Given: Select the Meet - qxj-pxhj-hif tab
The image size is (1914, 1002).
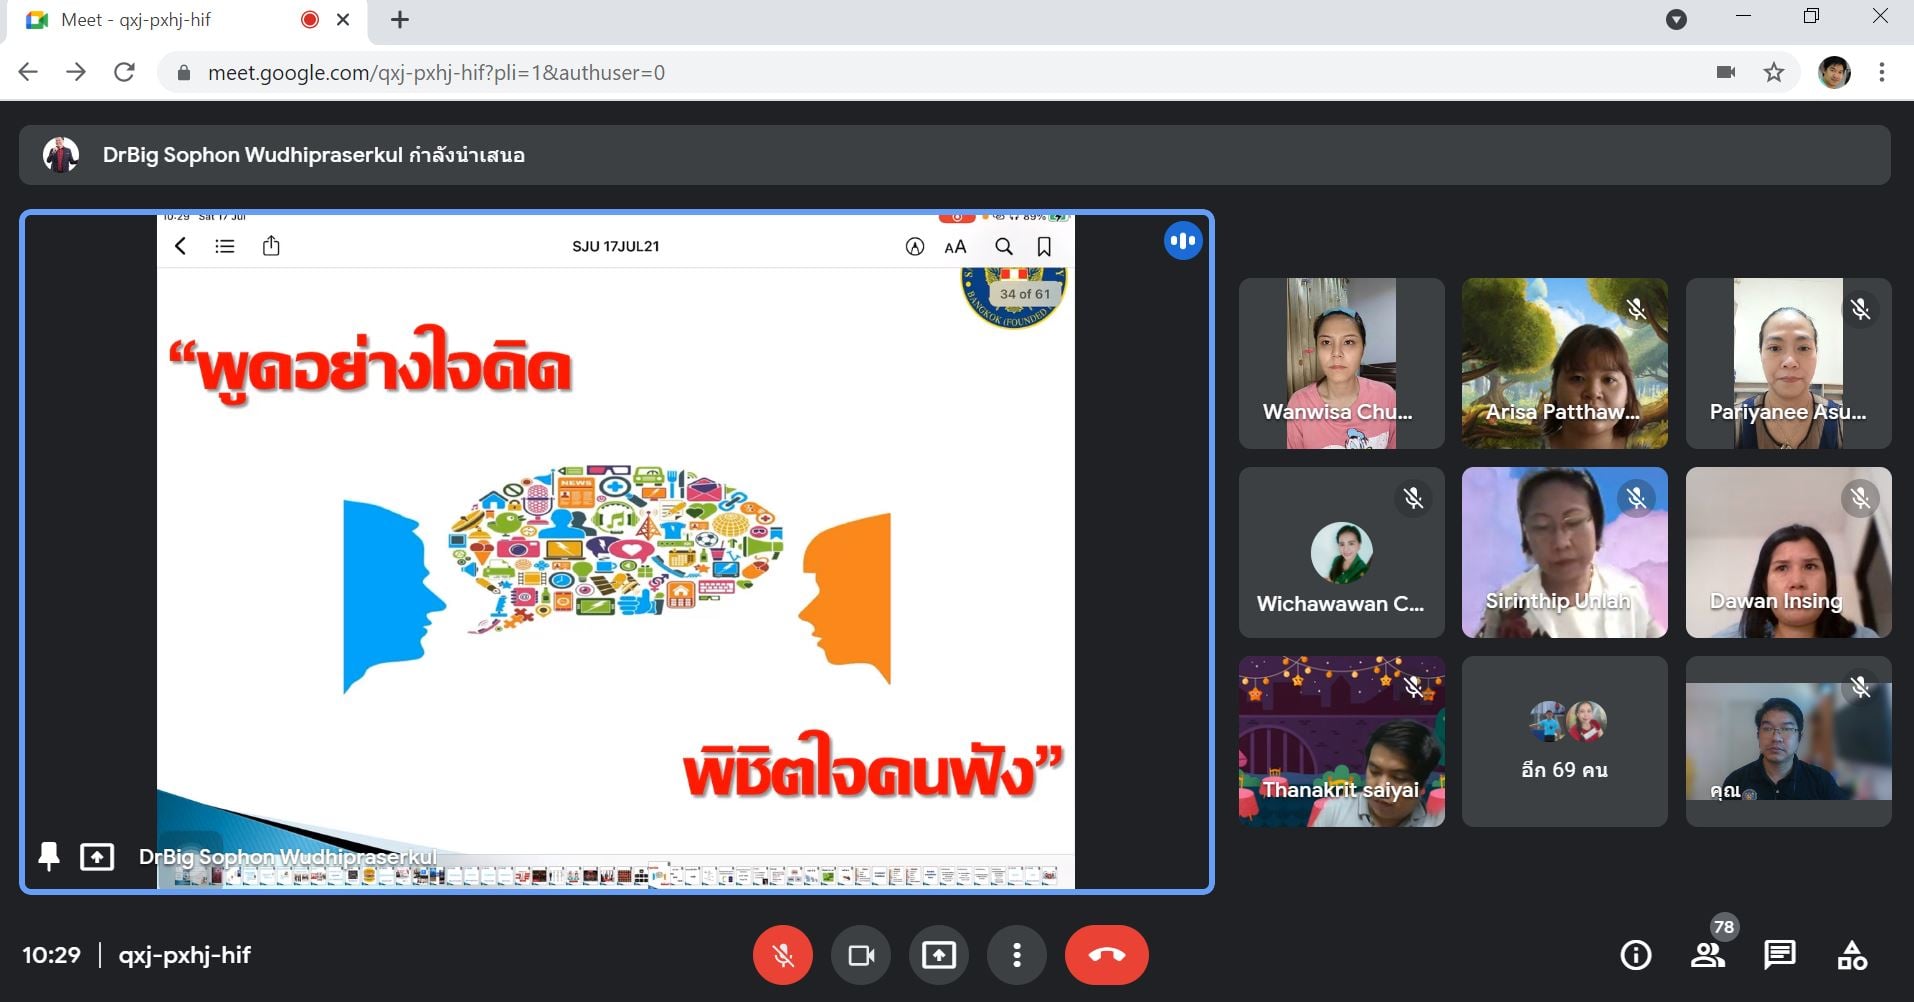Looking at the screenshot, I should [170, 20].
